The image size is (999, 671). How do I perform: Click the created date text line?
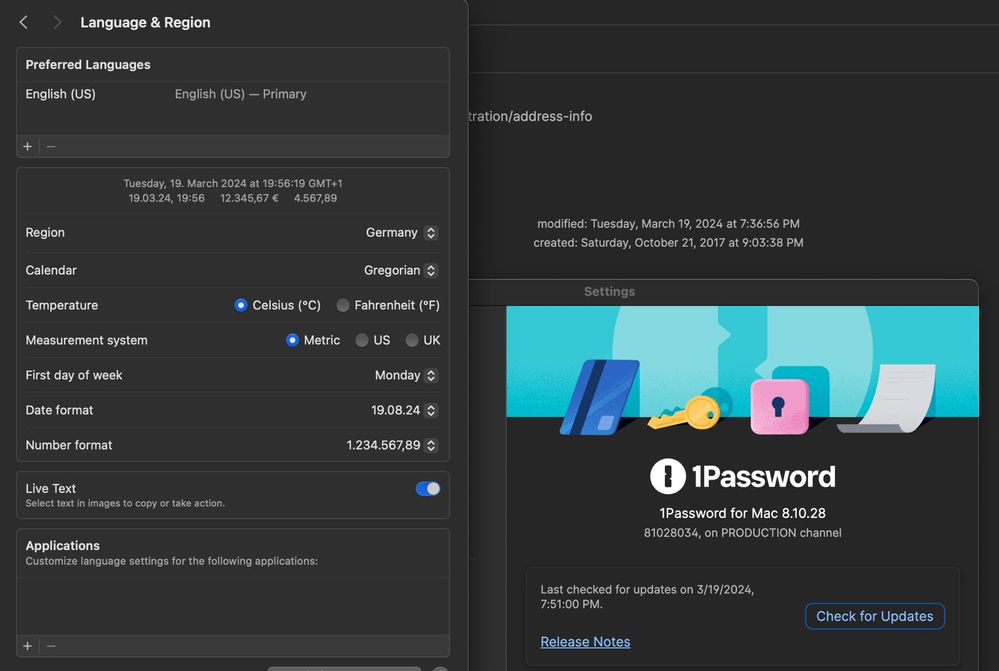[668, 243]
